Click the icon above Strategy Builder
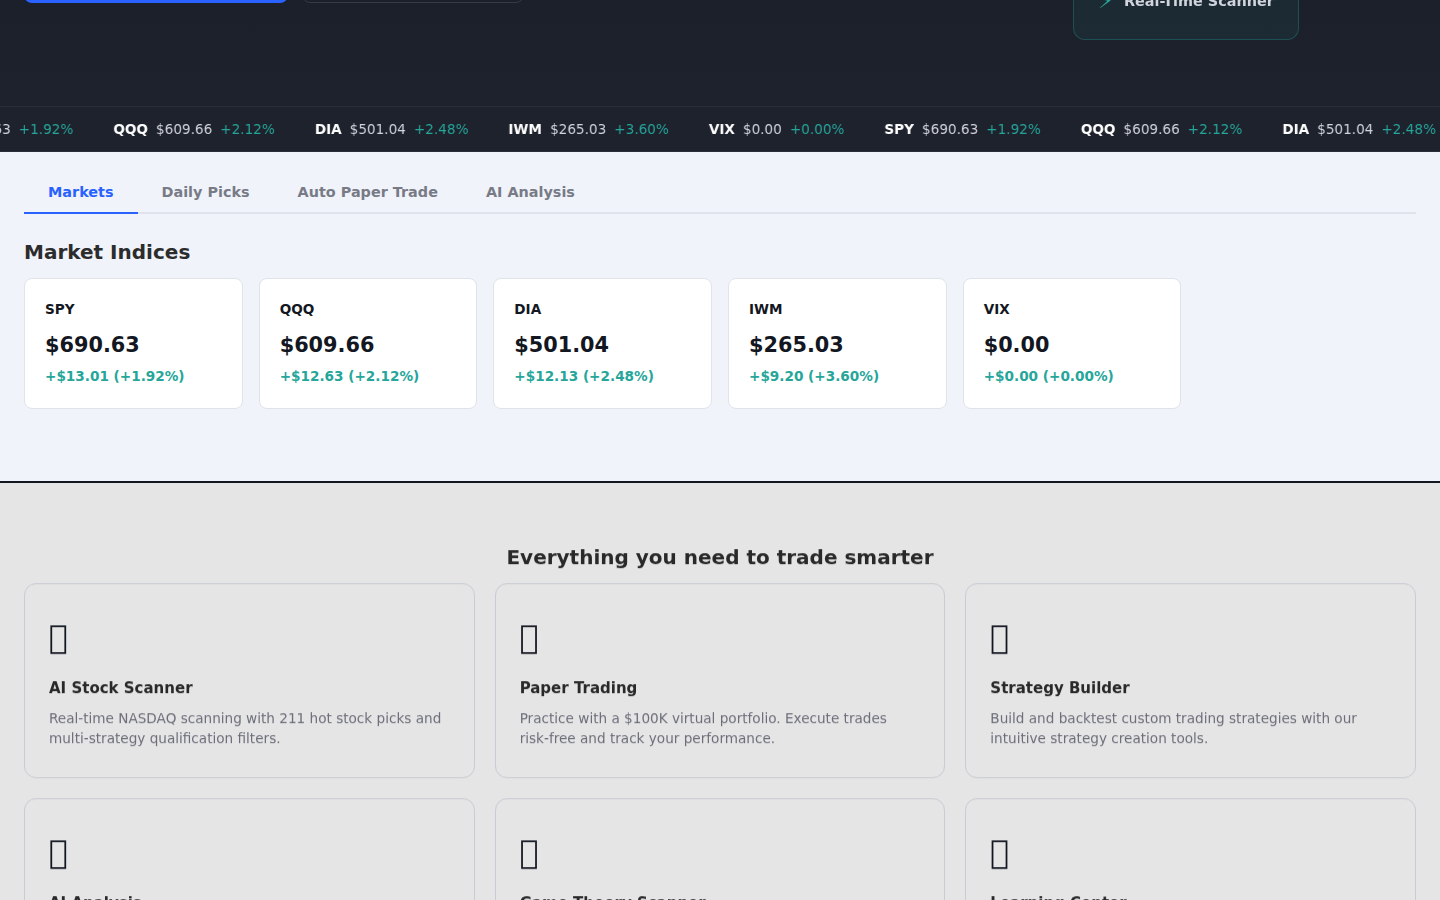The height and width of the screenshot is (900, 1440). tap(999, 639)
